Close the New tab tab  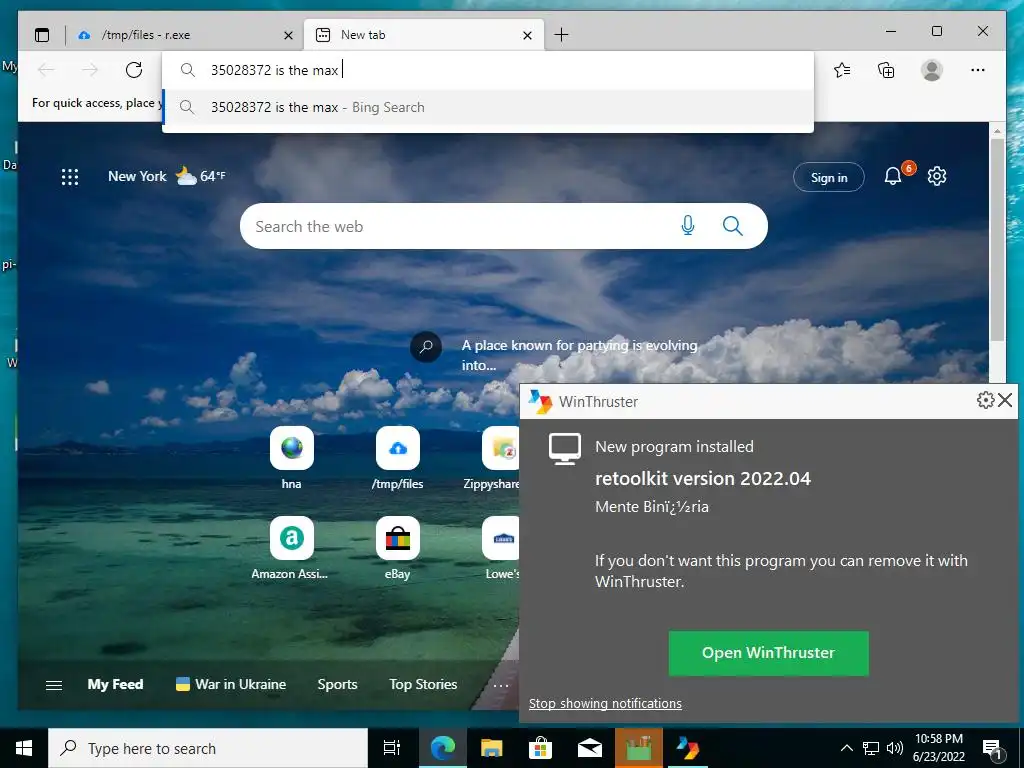tap(528, 35)
